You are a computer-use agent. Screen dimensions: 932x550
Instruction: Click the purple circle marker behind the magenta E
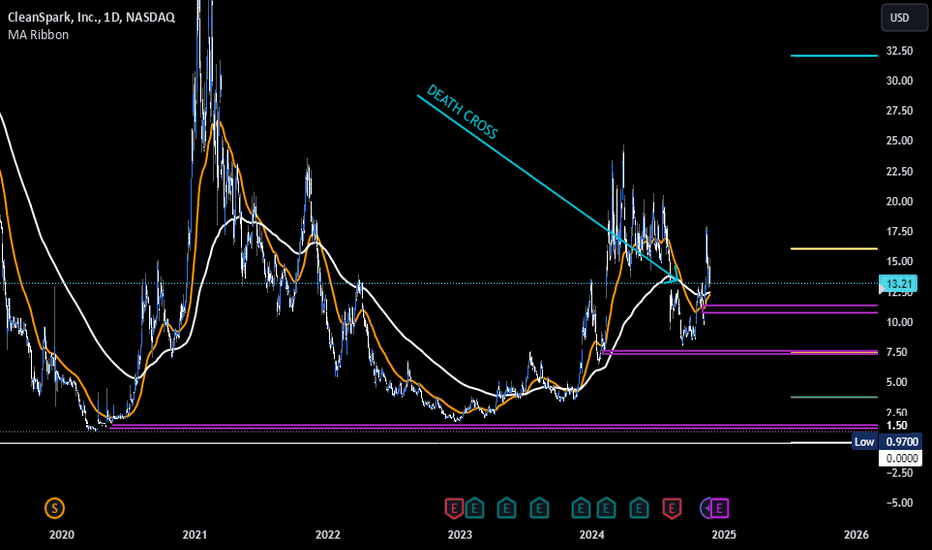pos(706,508)
